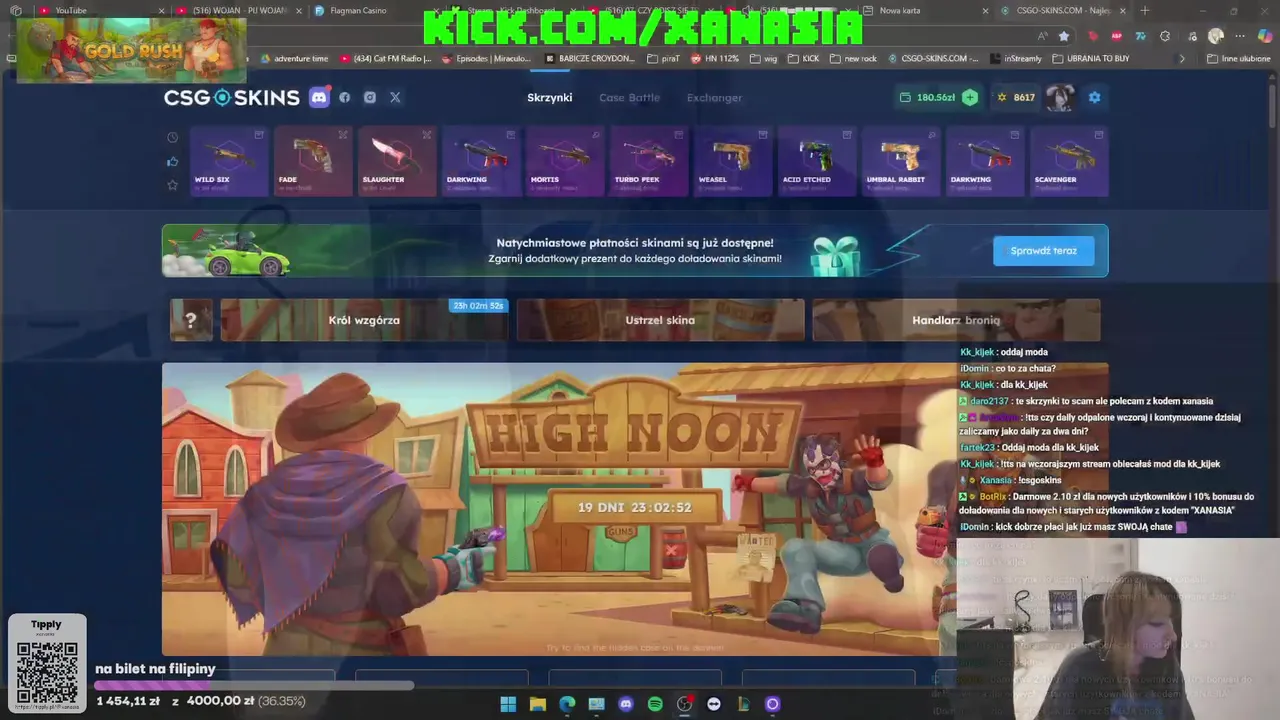1280x720 pixels.
Task: Show best drops using the thumbs-up icon
Action: click(x=173, y=161)
